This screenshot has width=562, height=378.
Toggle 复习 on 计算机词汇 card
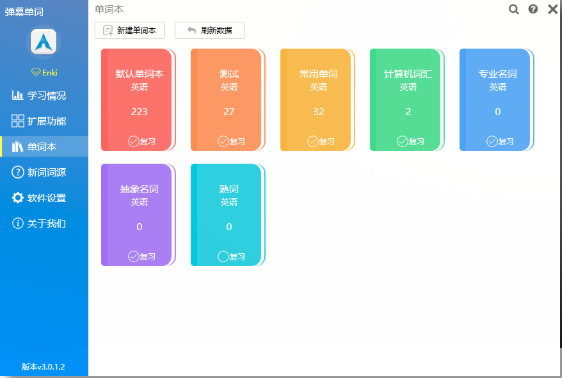click(410, 141)
